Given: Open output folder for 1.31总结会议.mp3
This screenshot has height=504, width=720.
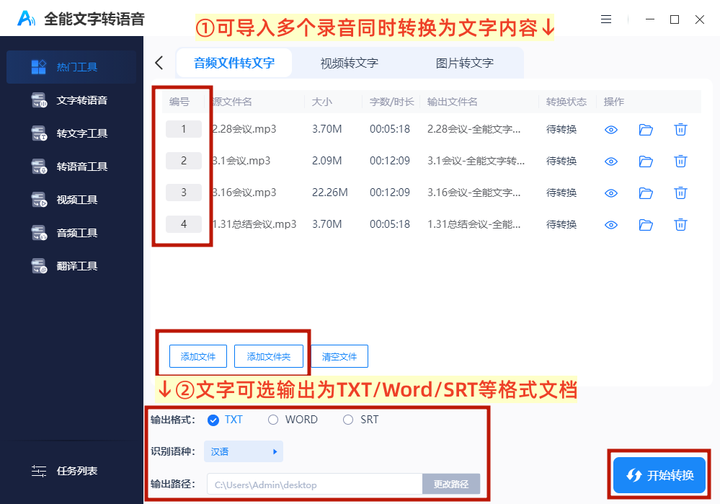Looking at the screenshot, I should tap(646, 225).
